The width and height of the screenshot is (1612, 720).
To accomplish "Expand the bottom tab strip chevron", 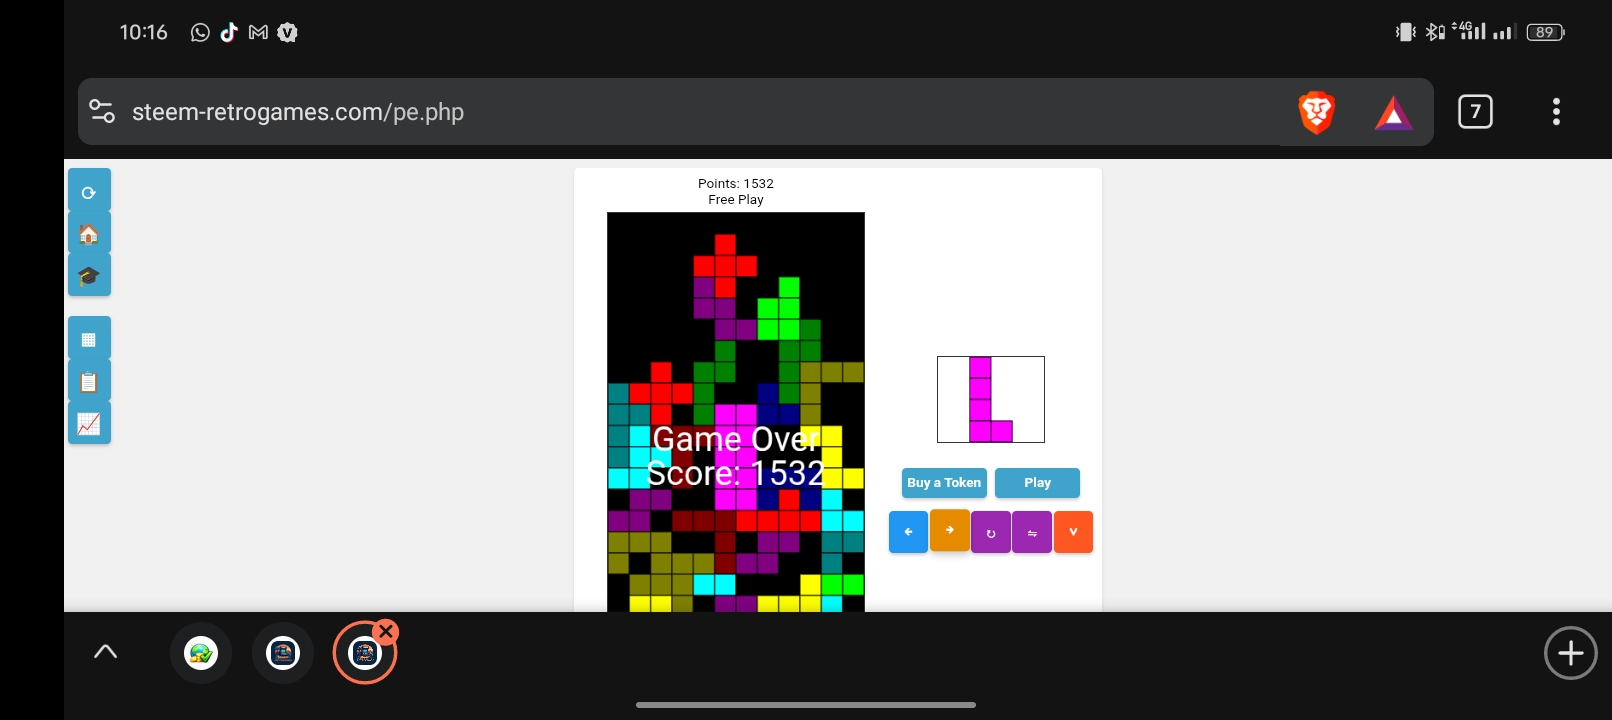I will 105,652.
